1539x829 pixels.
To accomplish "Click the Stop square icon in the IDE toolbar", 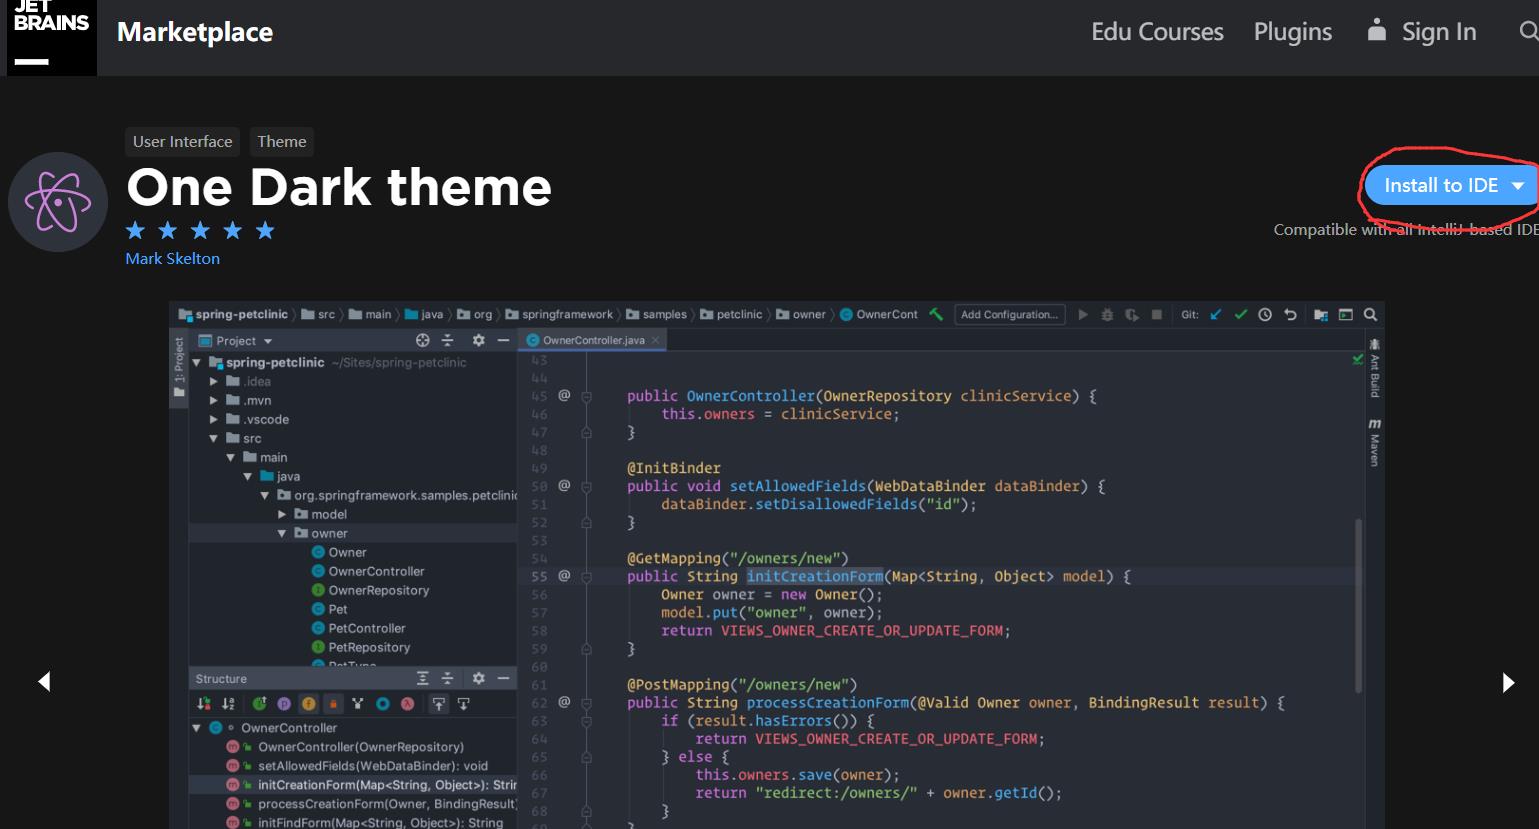I will tap(1156, 314).
